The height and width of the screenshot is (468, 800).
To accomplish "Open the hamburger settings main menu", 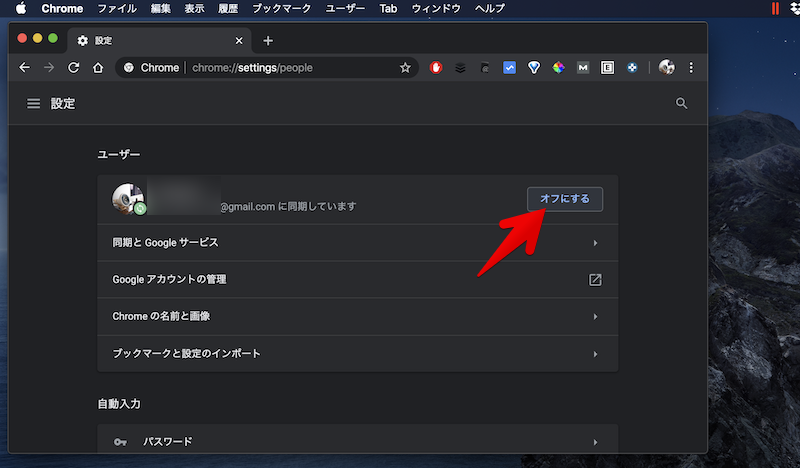I will (x=34, y=104).
